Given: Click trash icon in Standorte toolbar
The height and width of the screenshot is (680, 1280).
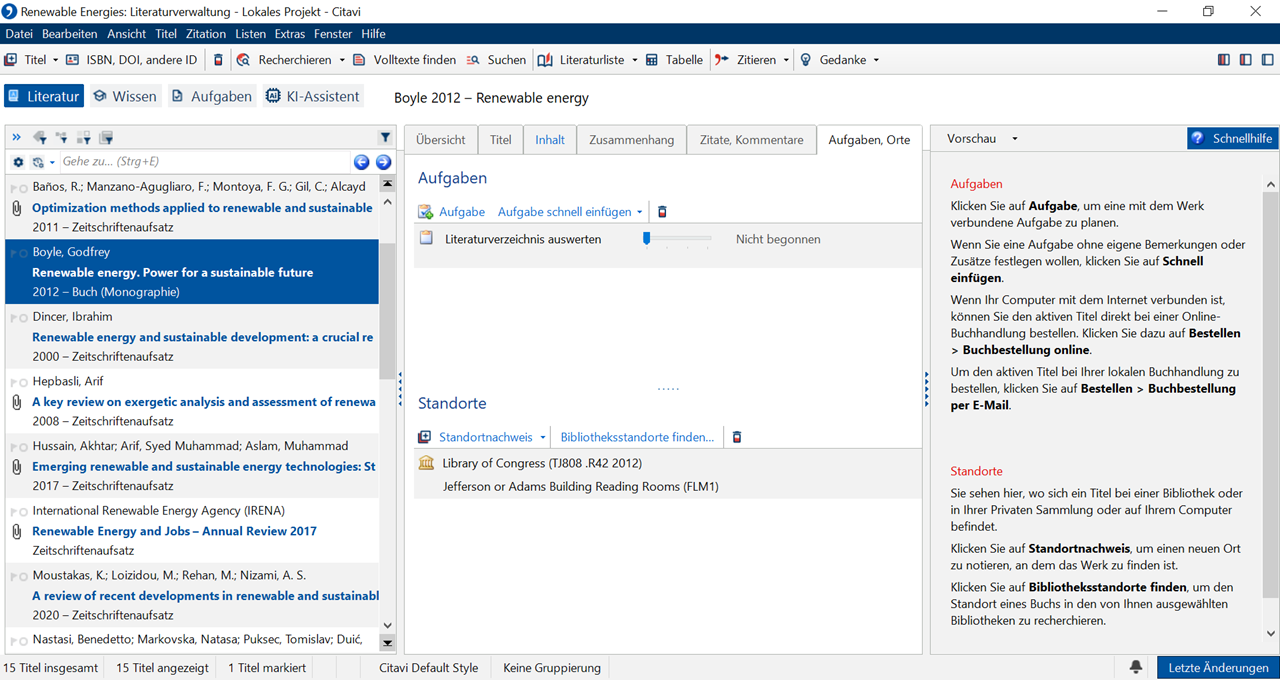Looking at the screenshot, I should tap(737, 437).
